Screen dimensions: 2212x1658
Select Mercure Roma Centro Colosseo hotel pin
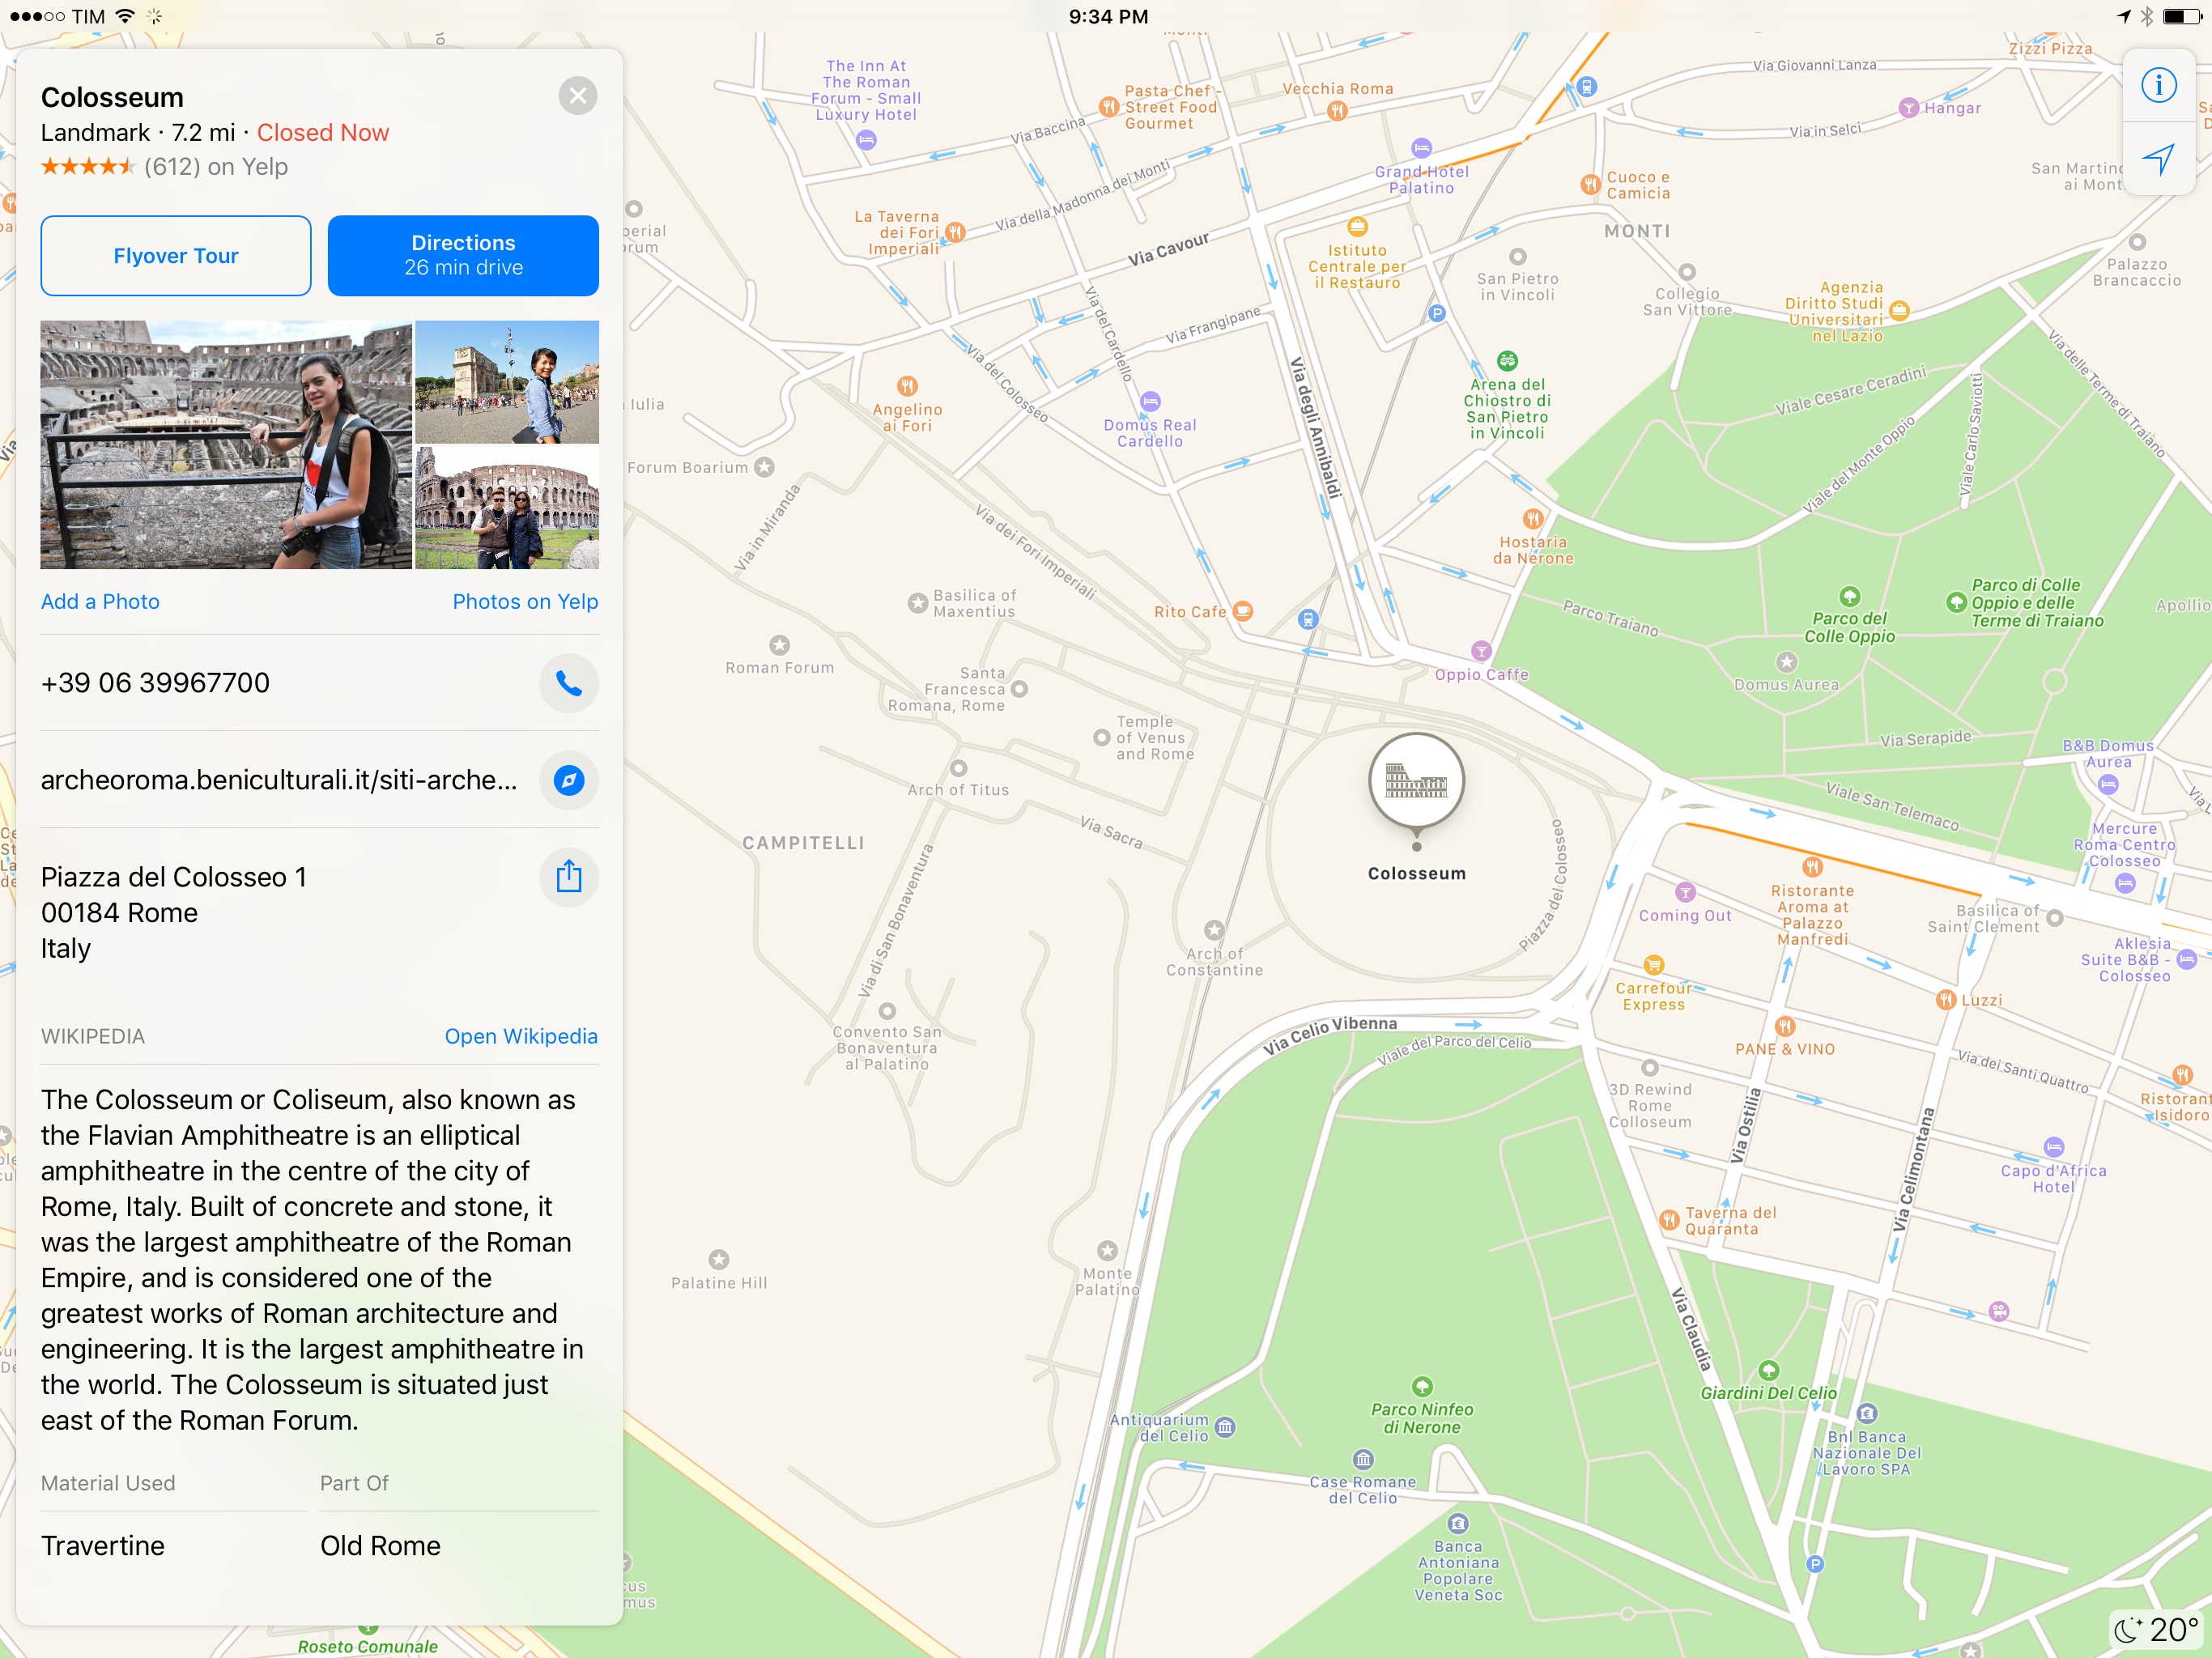pos(2126,883)
